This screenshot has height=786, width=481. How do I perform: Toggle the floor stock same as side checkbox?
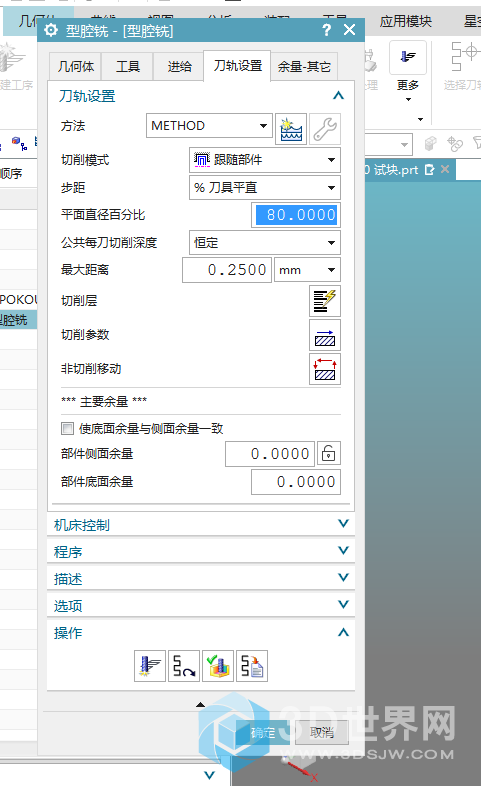[67, 429]
